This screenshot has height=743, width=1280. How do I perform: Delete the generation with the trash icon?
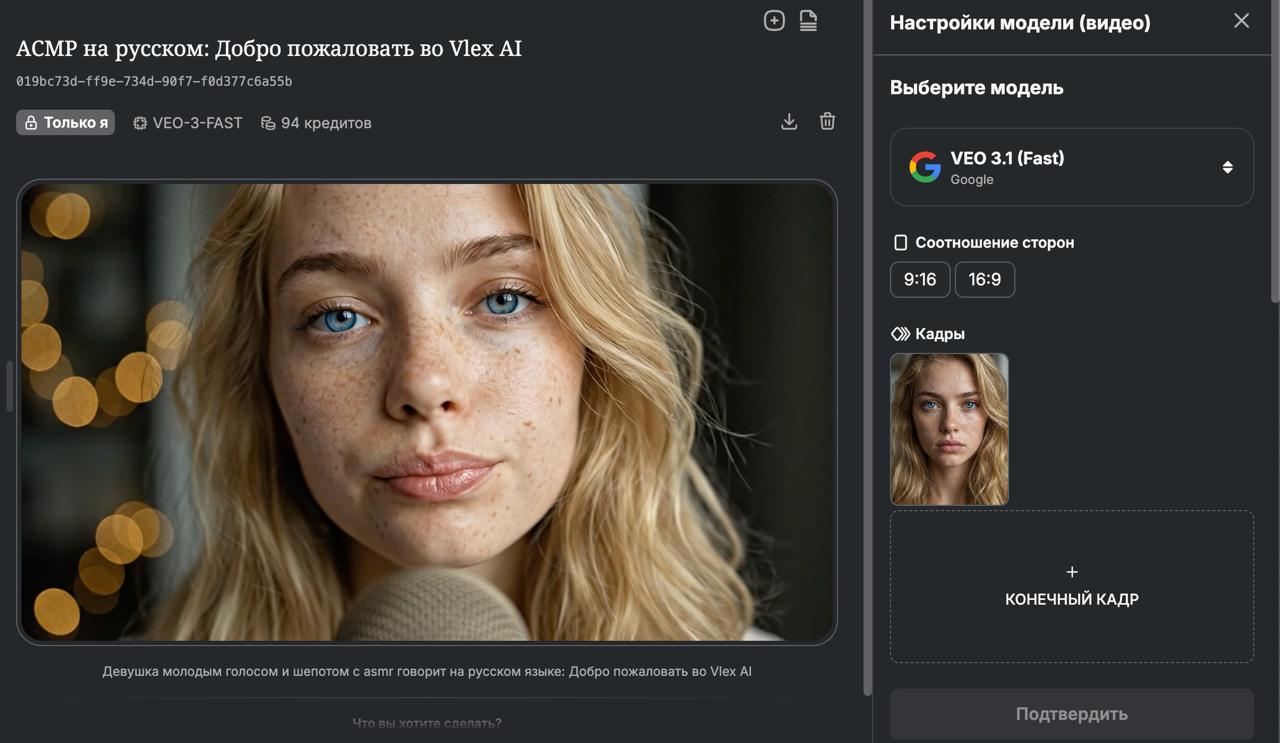pos(827,121)
